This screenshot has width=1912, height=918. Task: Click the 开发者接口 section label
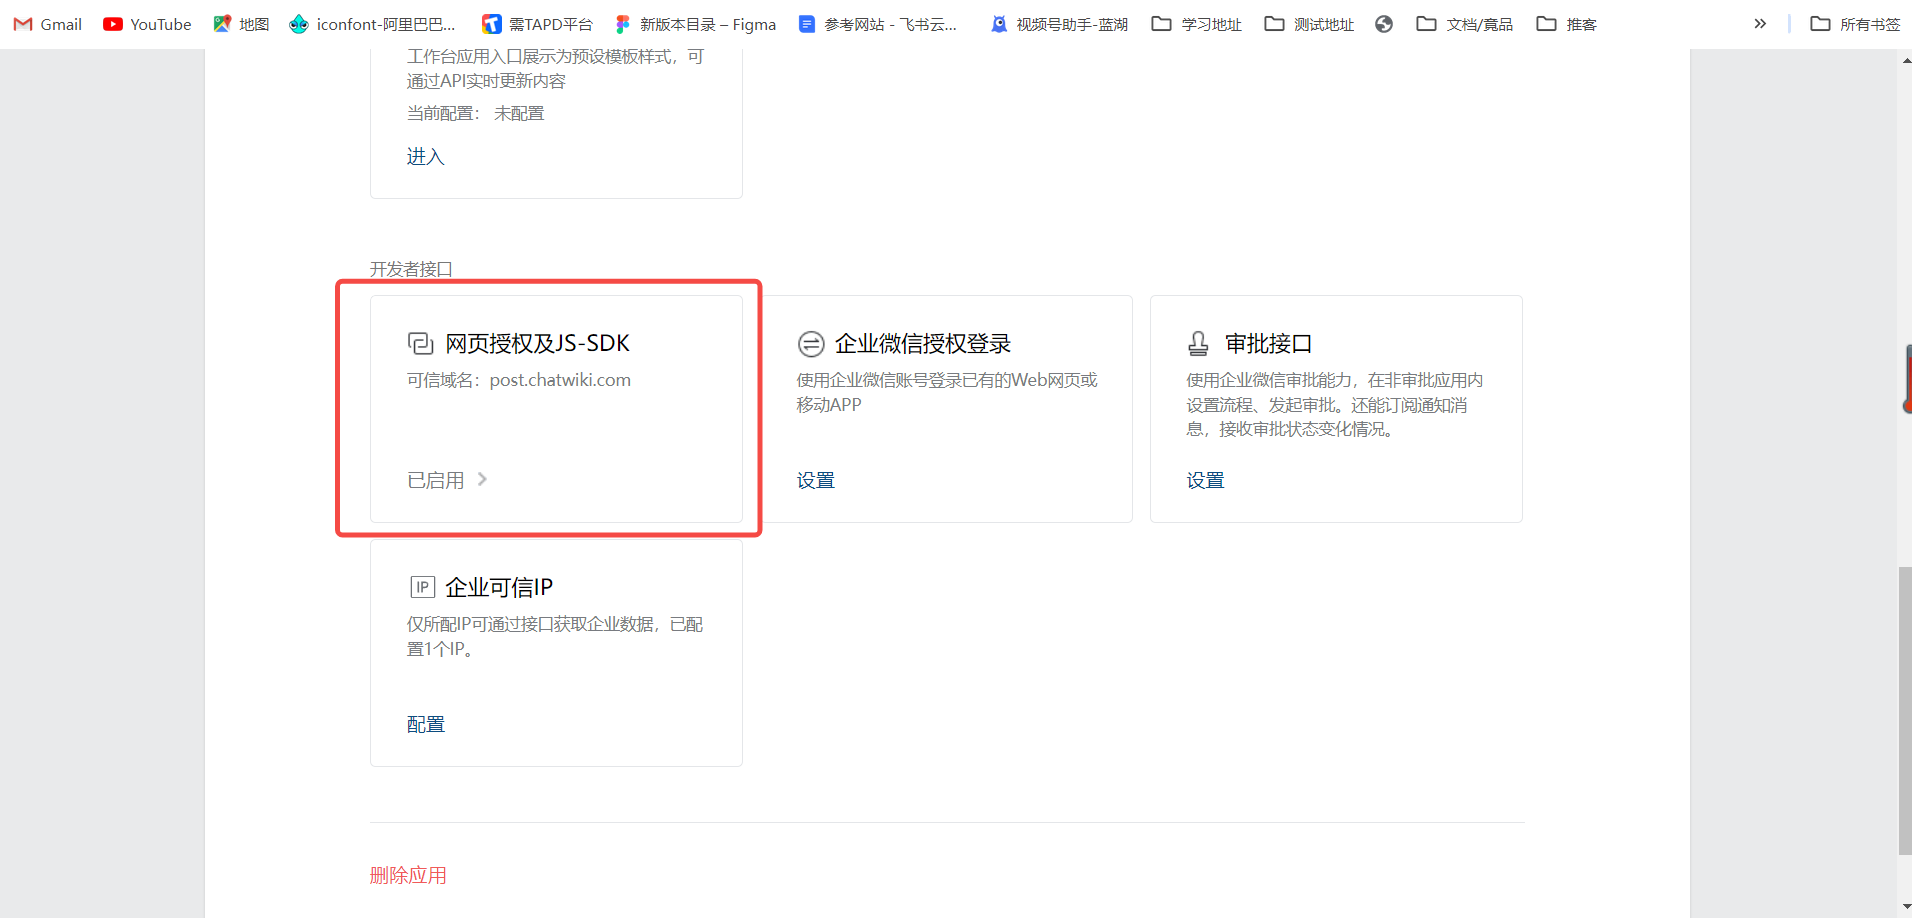(x=411, y=269)
